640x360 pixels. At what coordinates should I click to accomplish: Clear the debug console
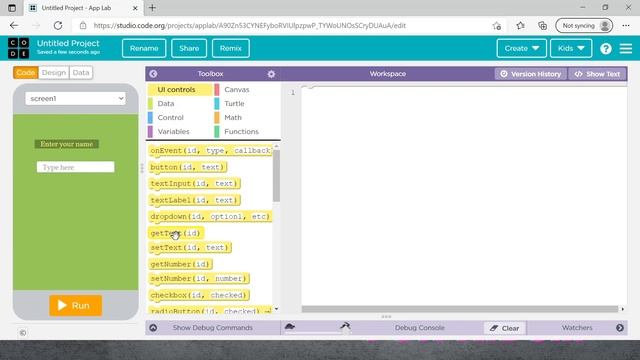pos(505,328)
